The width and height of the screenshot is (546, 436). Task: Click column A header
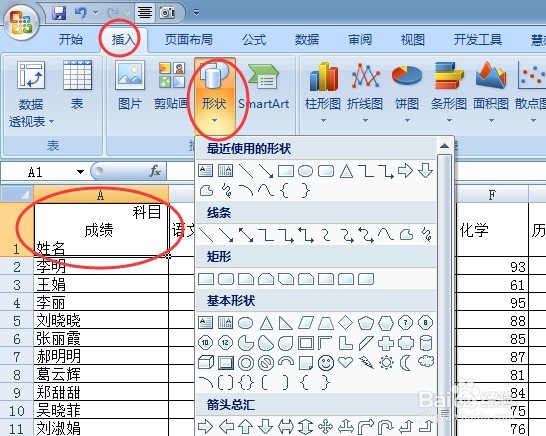(x=101, y=194)
